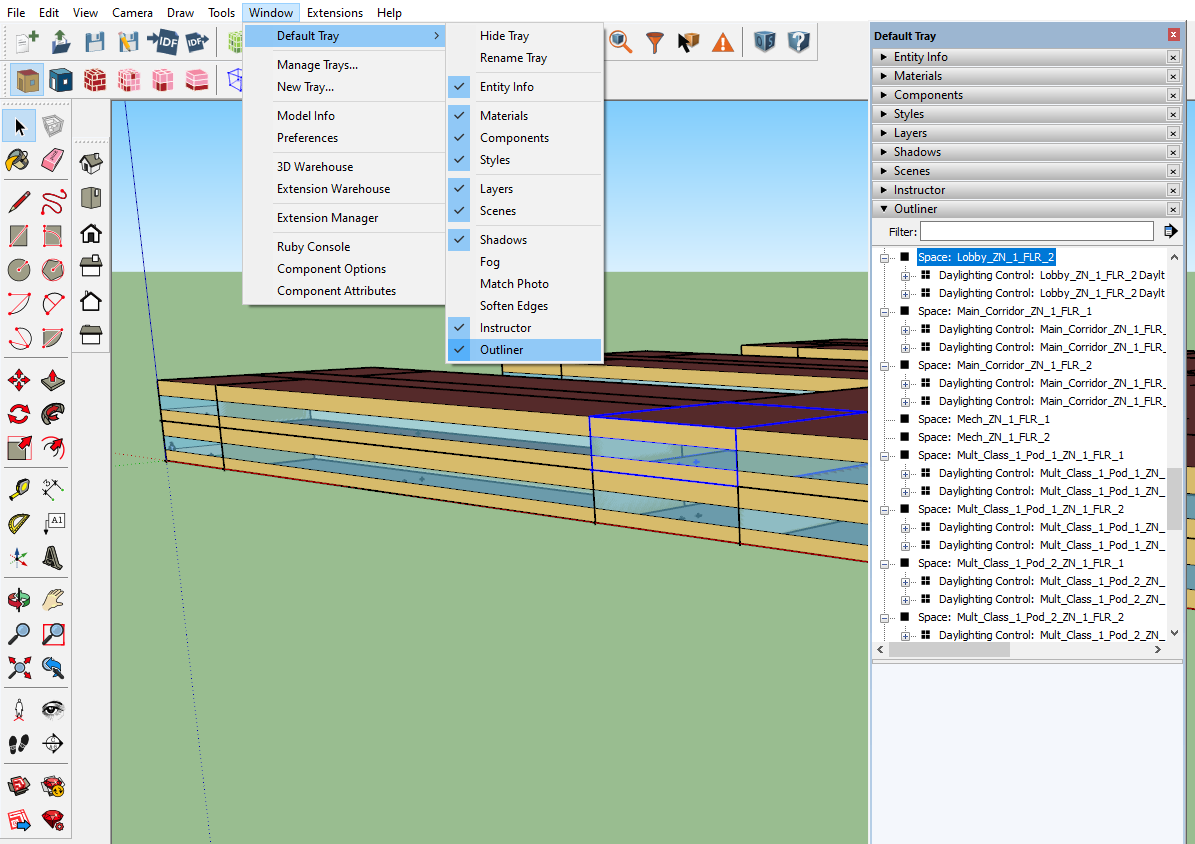Click the Export IDF icon
Screen dimensions: 1195x844
(196, 42)
